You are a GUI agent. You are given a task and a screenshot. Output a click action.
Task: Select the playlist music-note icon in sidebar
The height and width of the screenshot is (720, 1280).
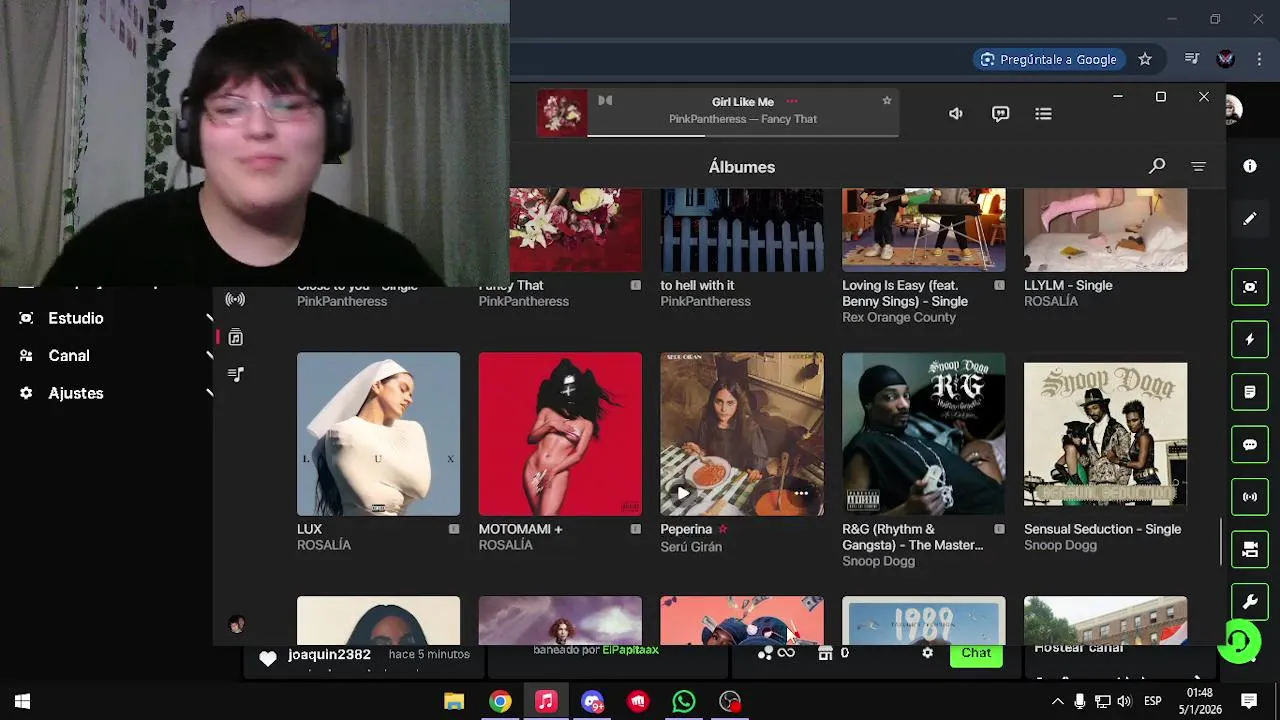click(235, 374)
